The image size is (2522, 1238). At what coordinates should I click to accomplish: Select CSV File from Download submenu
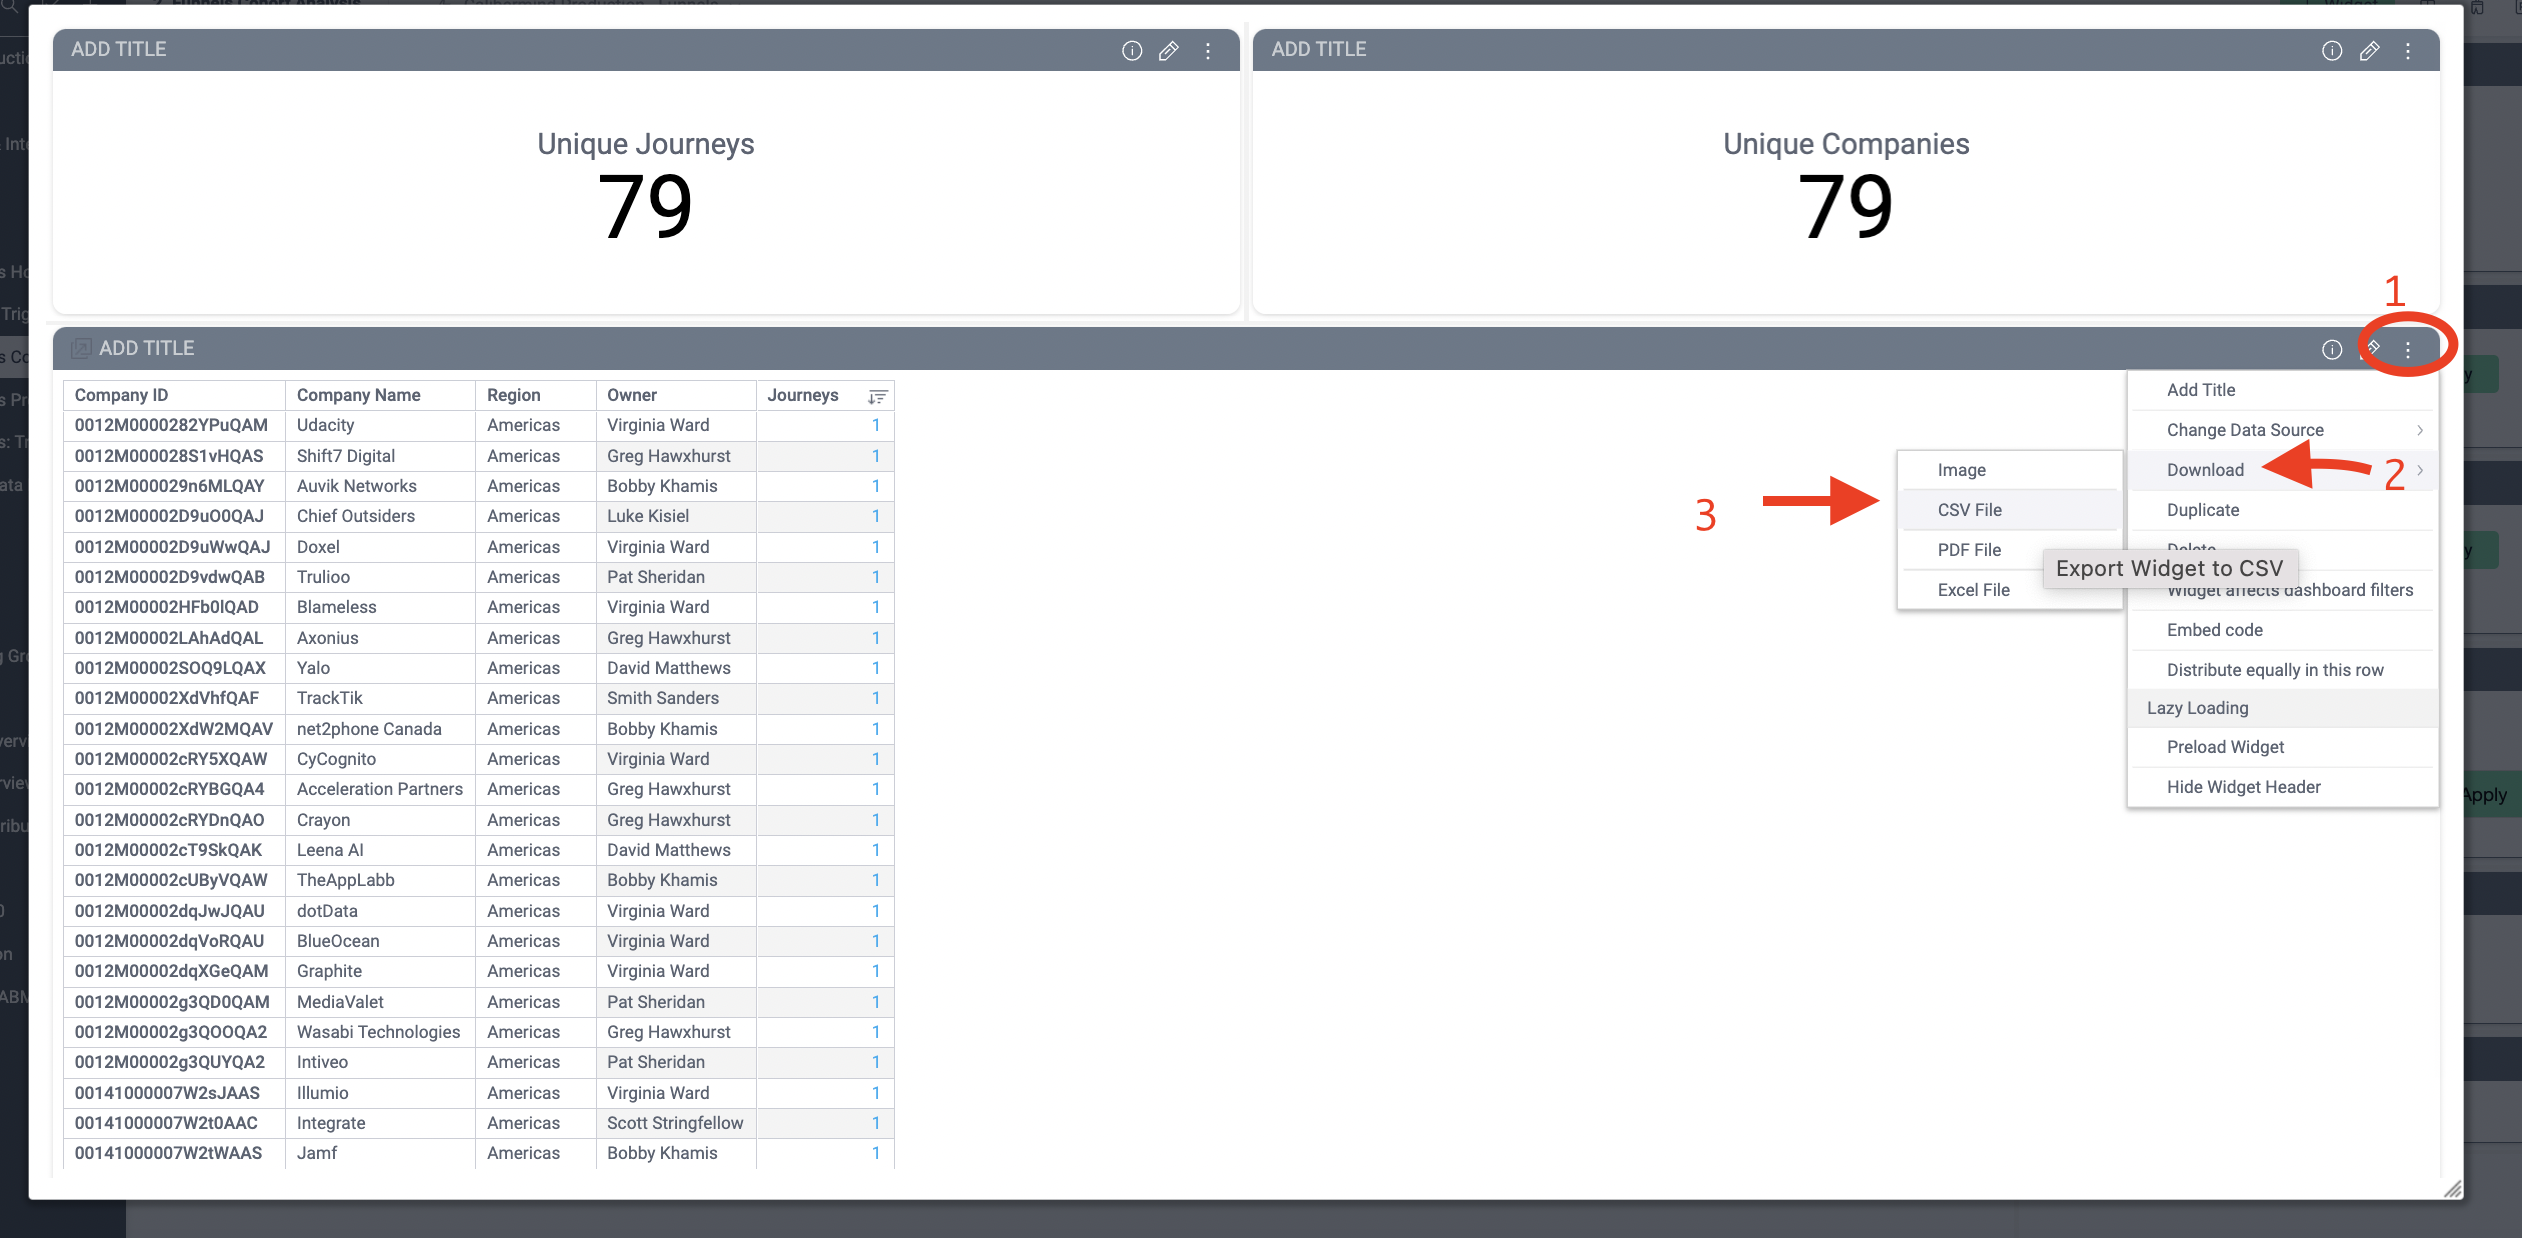tap(1970, 510)
